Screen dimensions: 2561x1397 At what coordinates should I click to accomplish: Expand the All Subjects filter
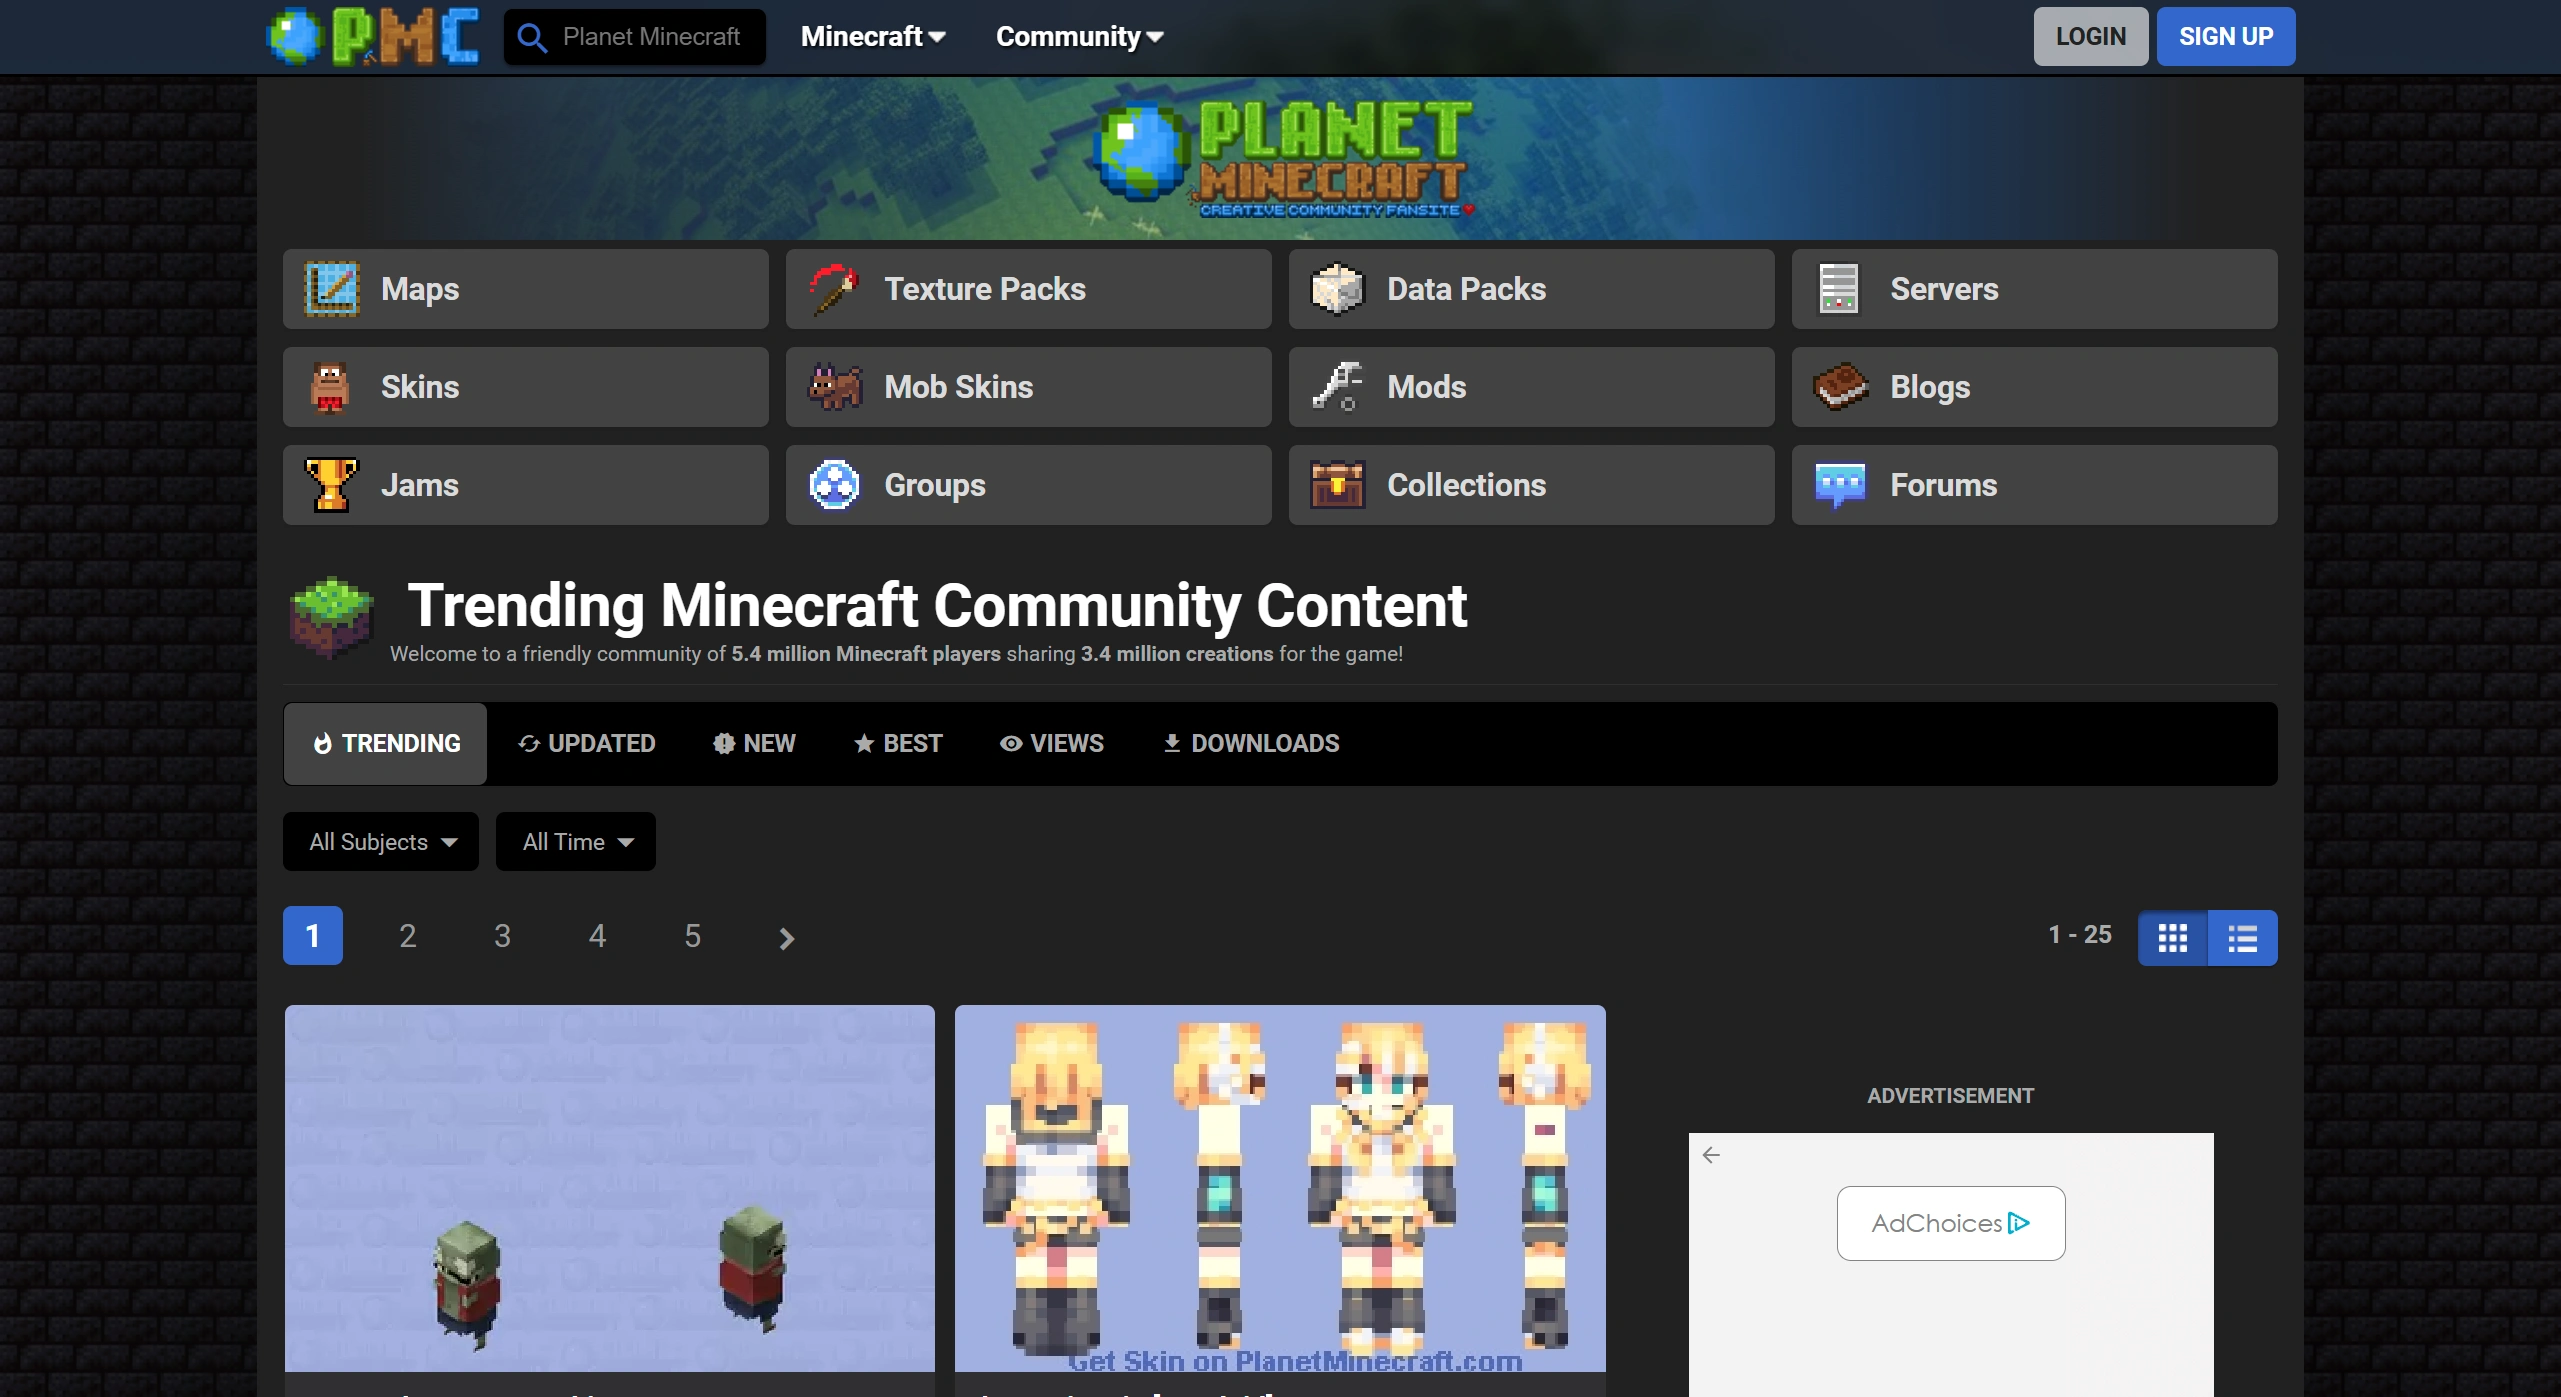point(381,842)
